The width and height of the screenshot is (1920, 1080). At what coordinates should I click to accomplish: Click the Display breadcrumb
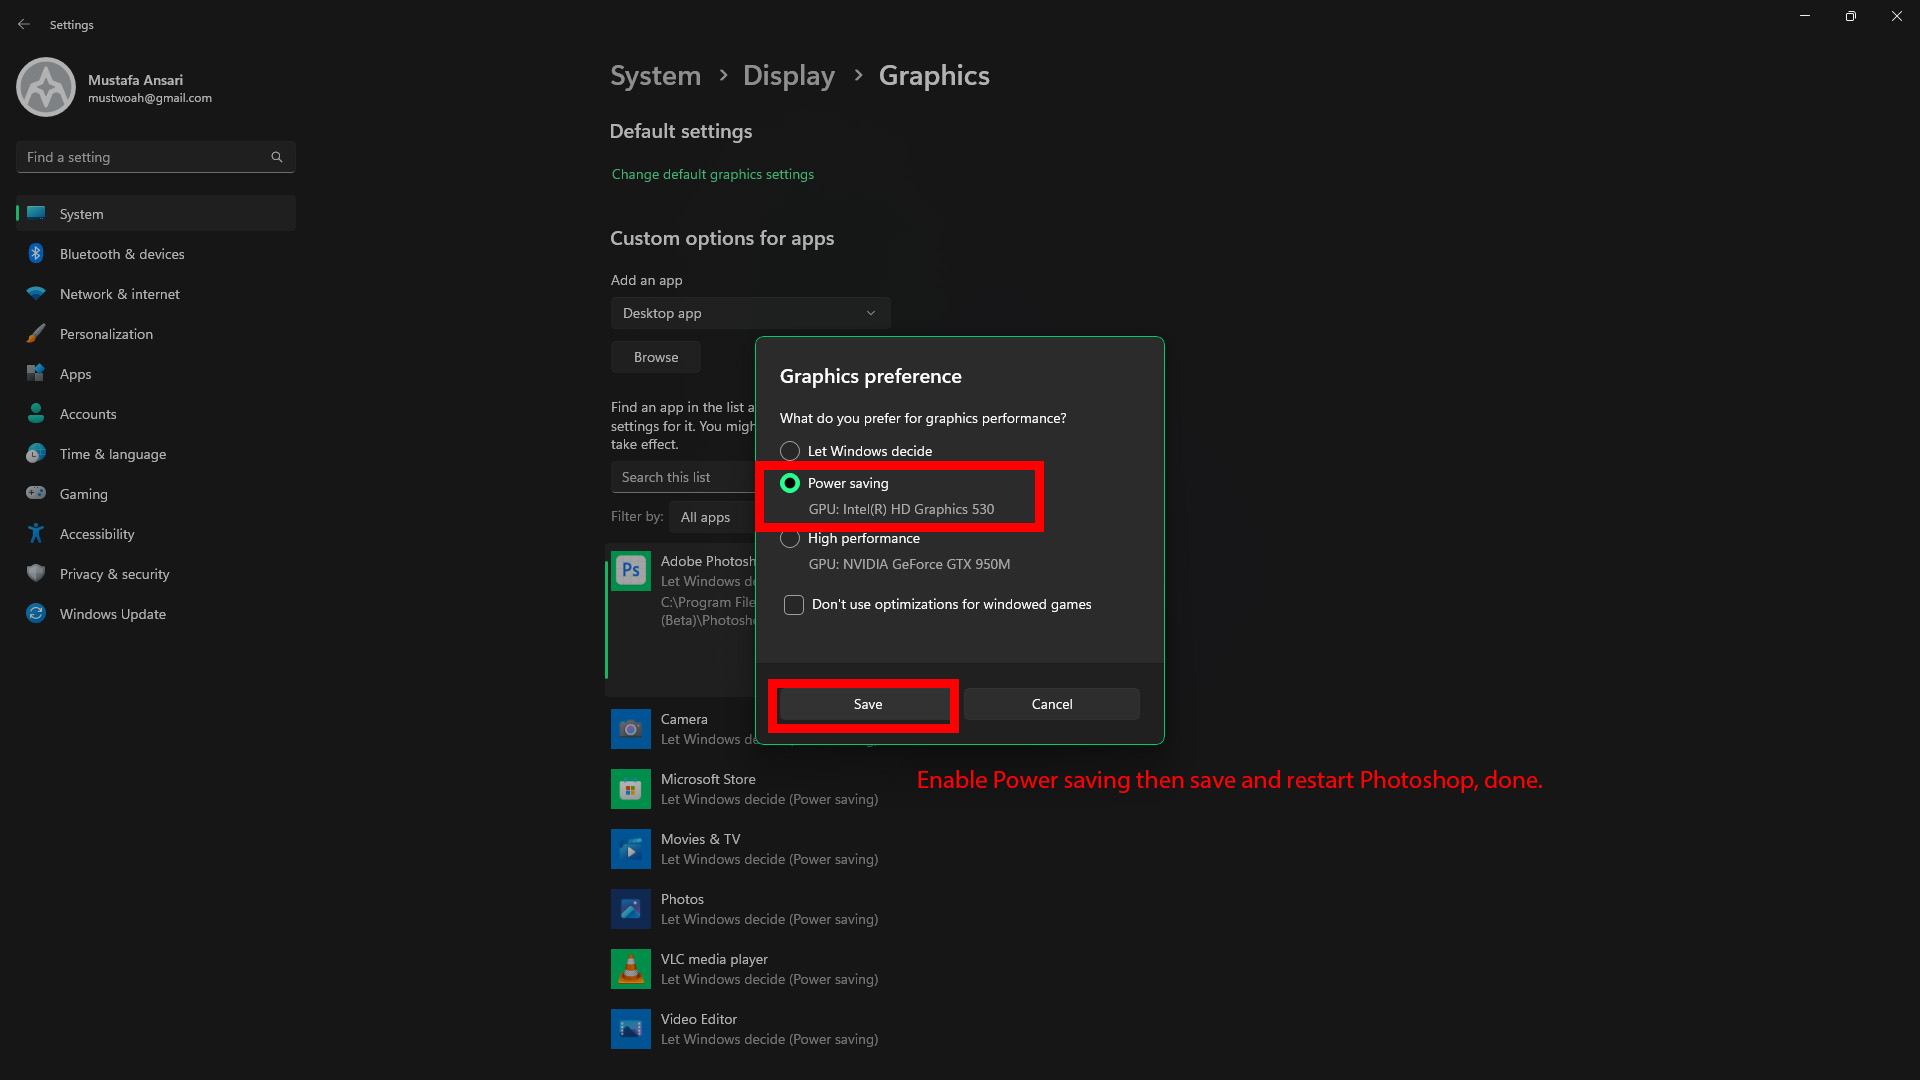788,76
